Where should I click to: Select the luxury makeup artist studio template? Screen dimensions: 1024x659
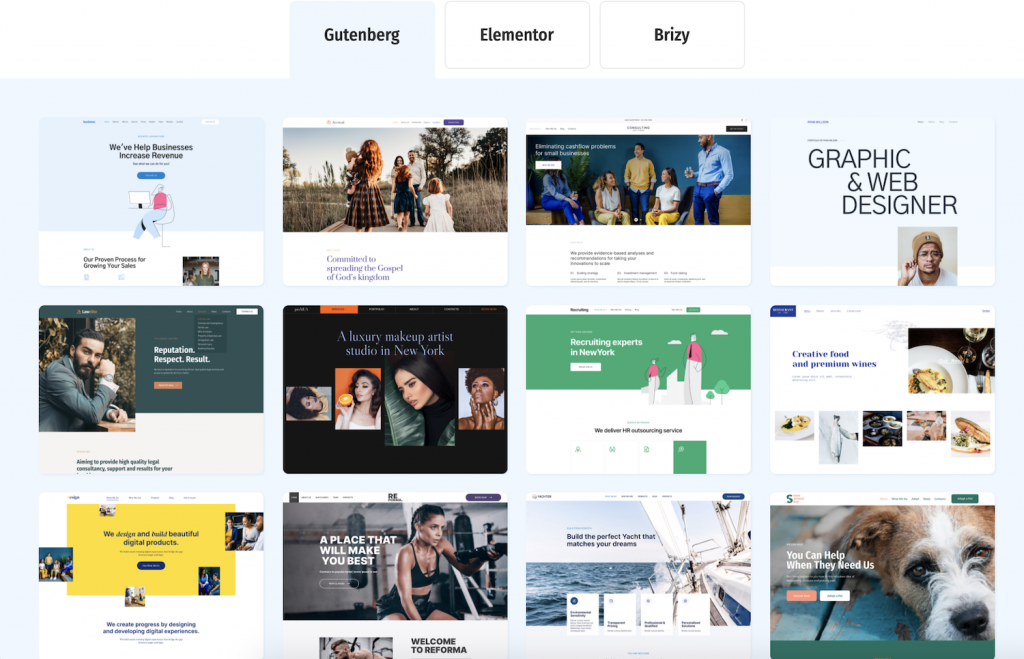click(395, 389)
